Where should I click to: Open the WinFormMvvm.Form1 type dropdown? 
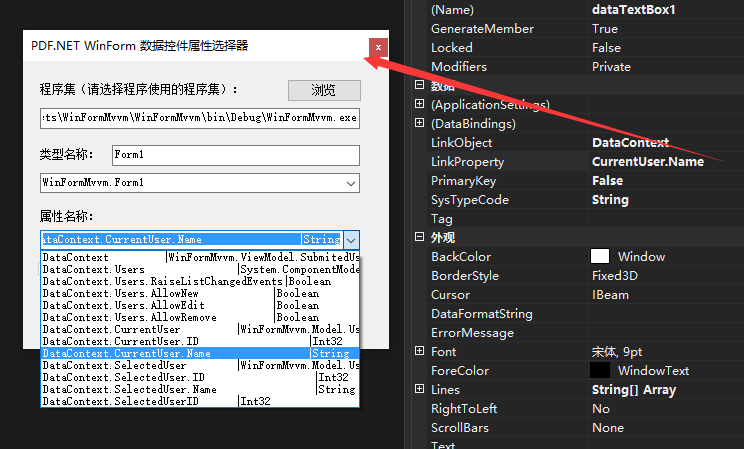pyautogui.click(x=351, y=183)
